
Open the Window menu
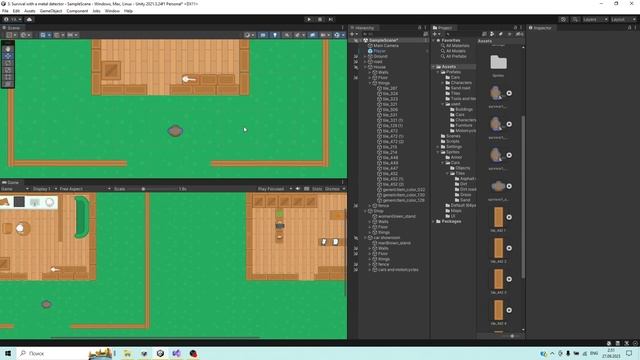click(112, 11)
